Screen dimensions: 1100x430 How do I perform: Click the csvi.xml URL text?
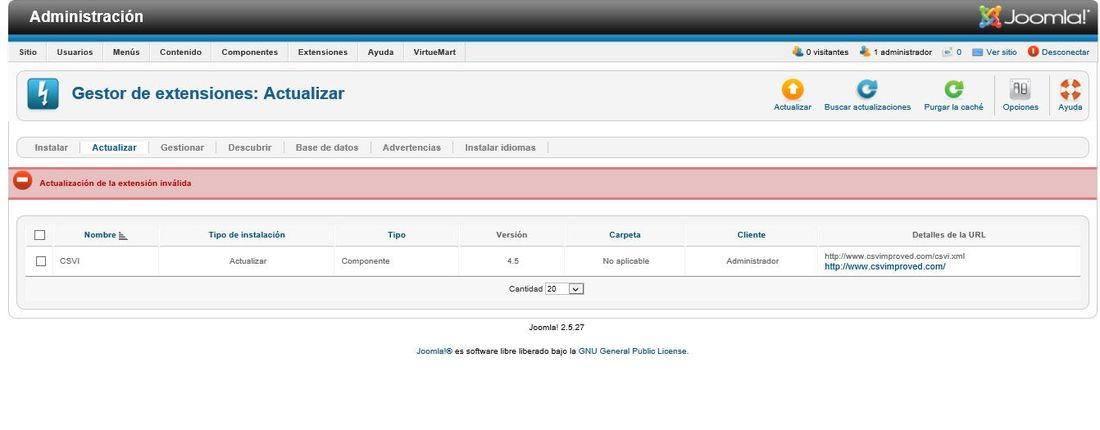tap(894, 256)
